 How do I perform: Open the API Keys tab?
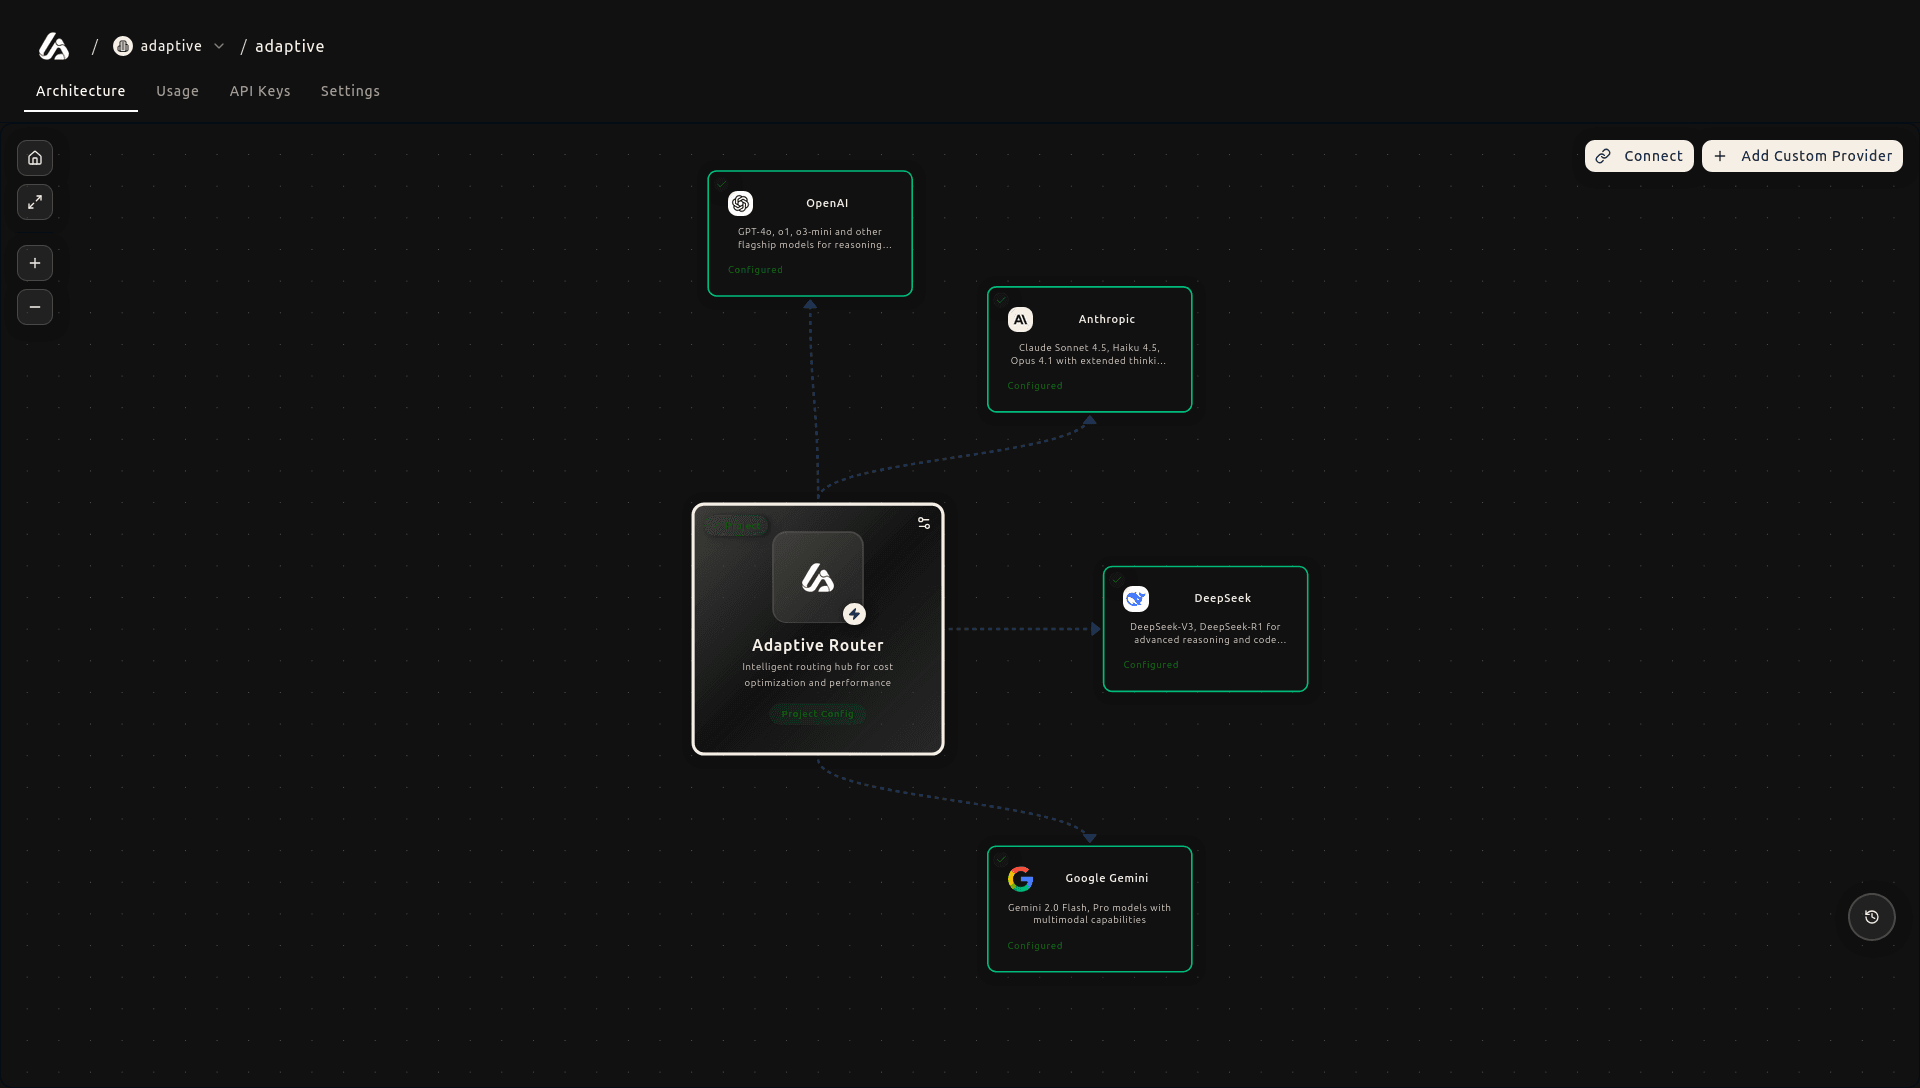(260, 91)
